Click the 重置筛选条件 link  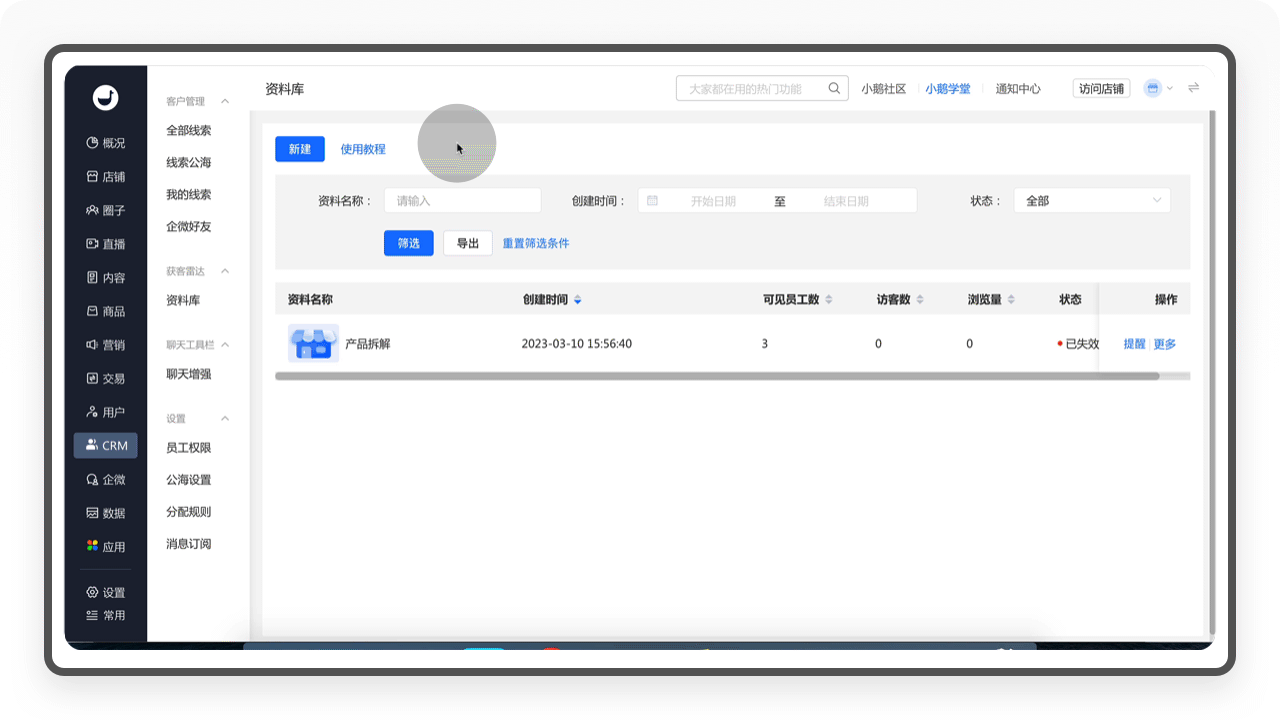coord(535,243)
